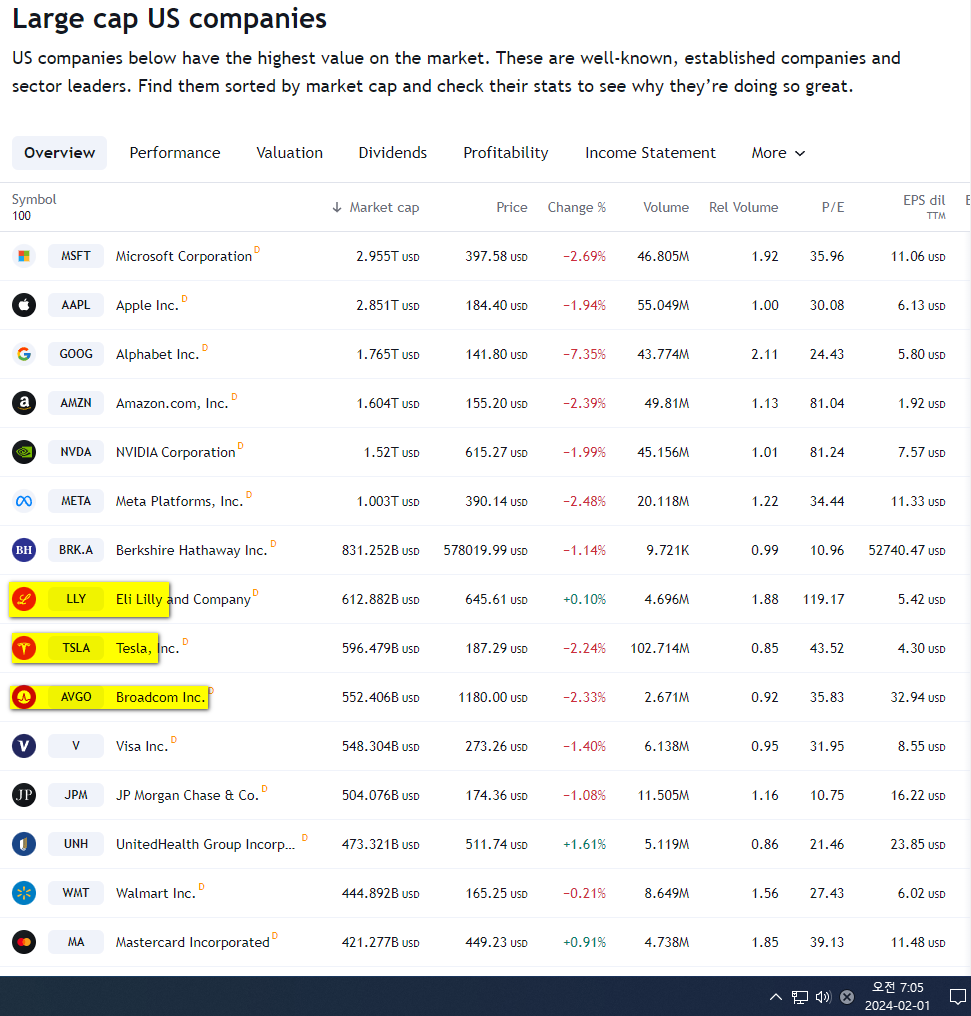Click the MSFT ticker badge
The image size is (971, 1016).
(x=76, y=256)
